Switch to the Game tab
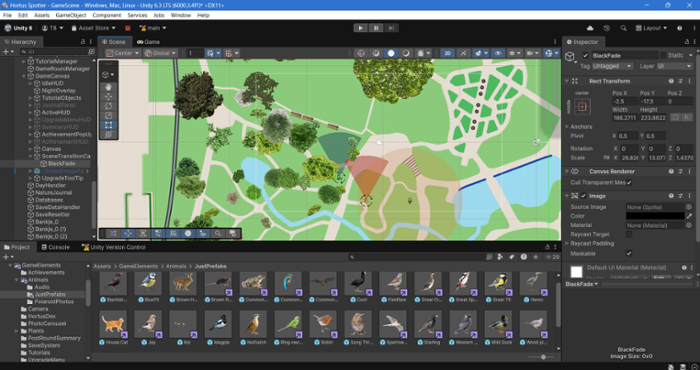700x370 pixels. [x=149, y=42]
